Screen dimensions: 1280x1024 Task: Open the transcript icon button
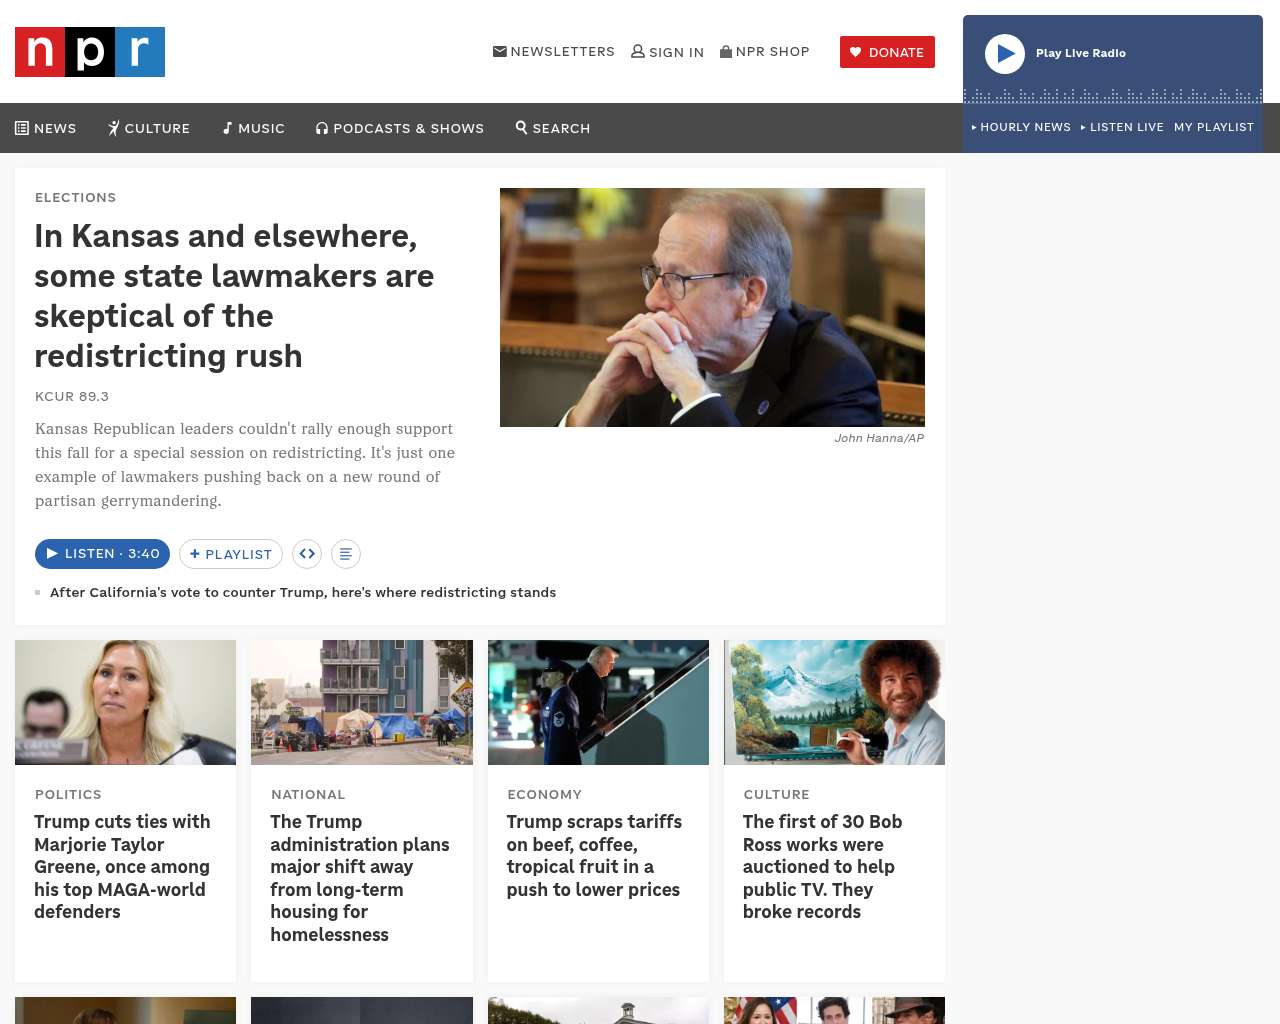[x=345, y=554]
